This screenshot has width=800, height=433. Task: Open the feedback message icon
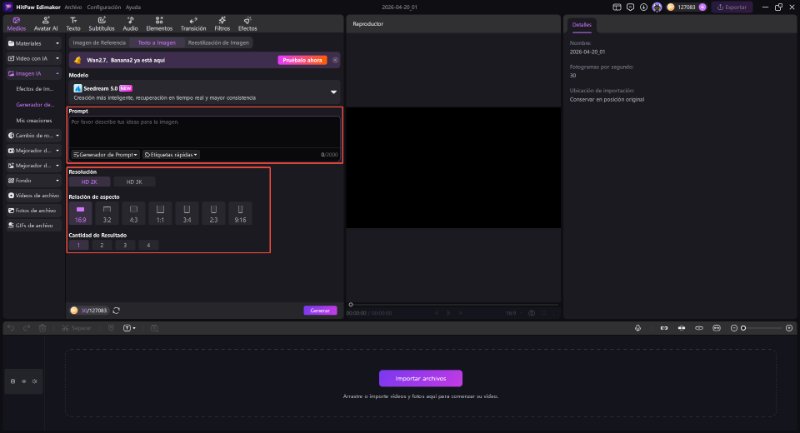[630, 7]
